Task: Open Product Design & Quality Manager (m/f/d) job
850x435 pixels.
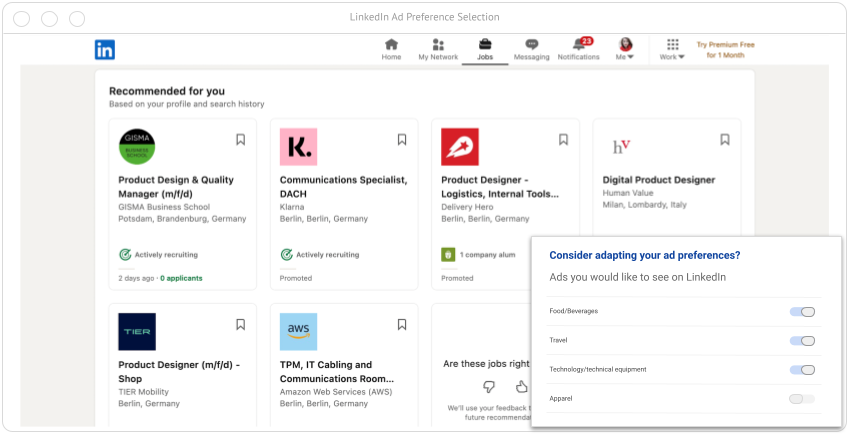Action: click(176, 187)
